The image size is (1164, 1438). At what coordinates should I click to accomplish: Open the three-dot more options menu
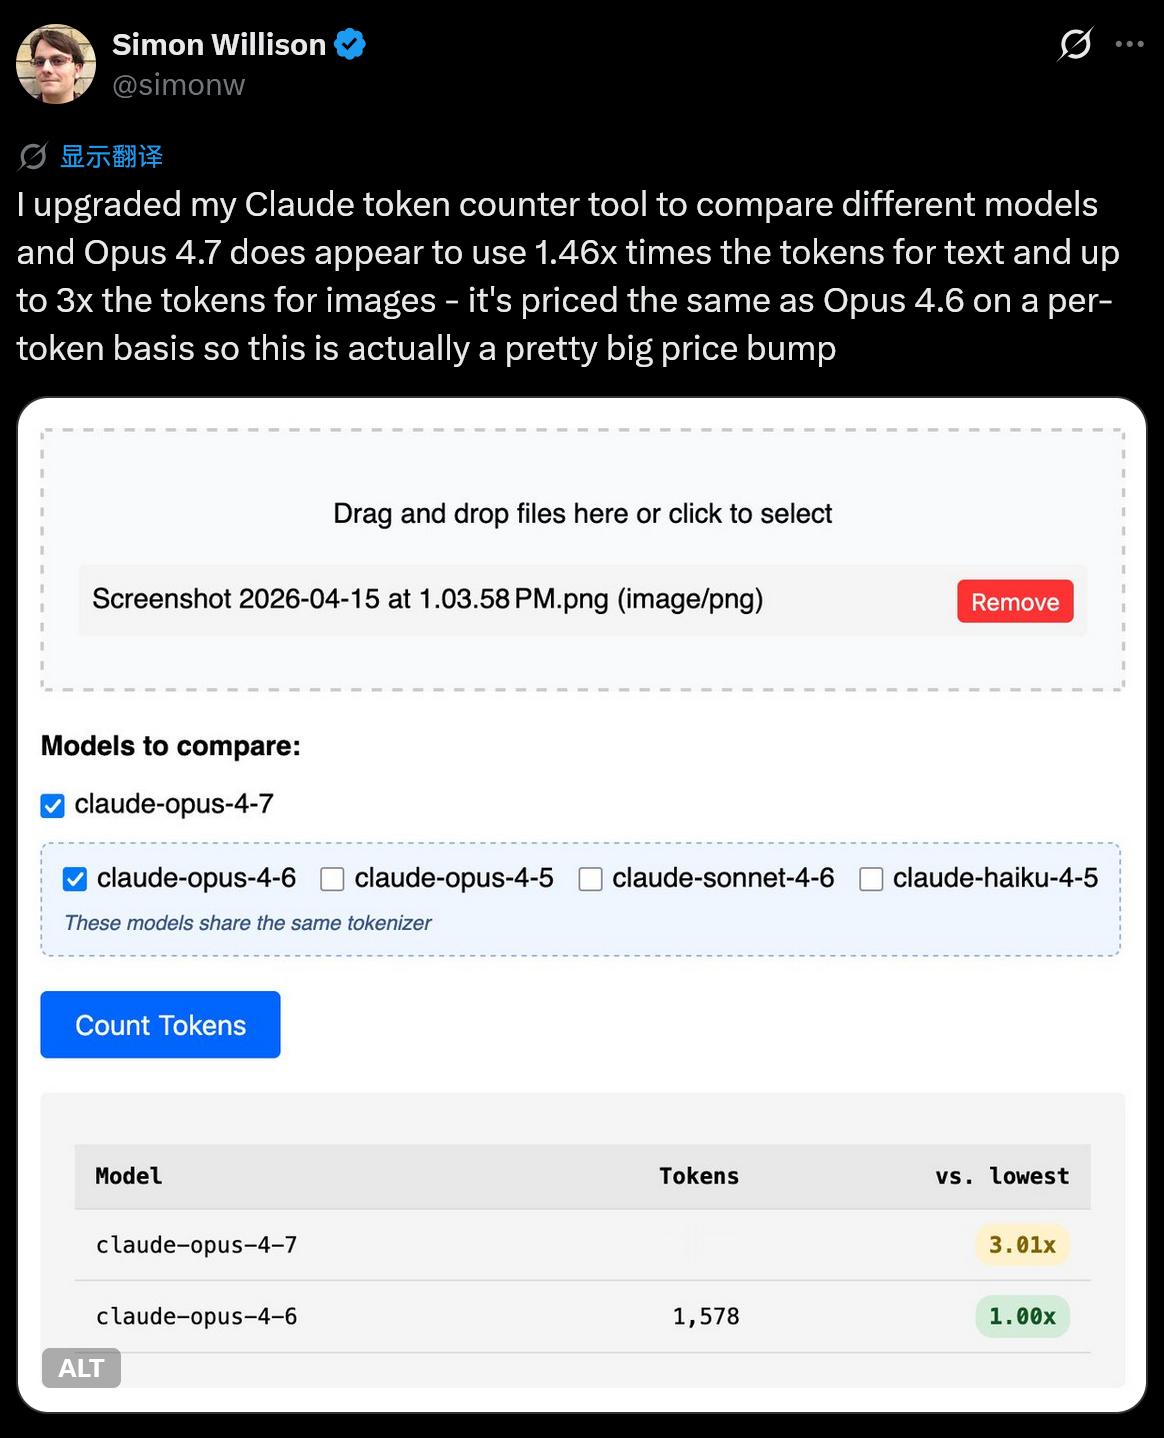pos(1130,44)
